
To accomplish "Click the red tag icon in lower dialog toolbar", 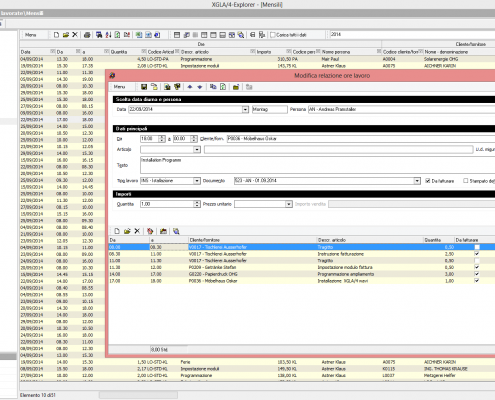I will tap(150, 231).
